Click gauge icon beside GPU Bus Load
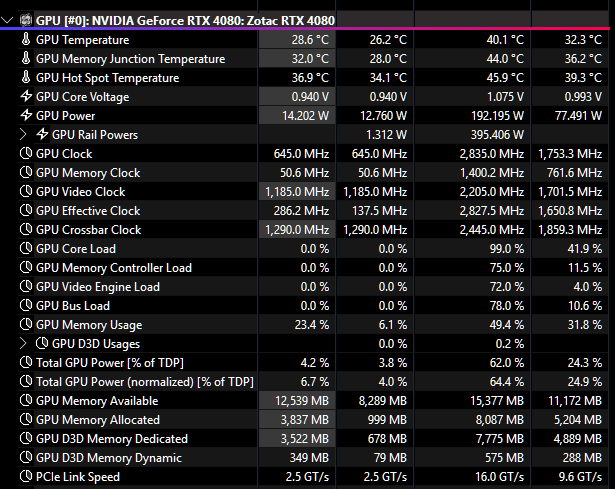The image size is (615, 489). click(x=26, y=305)
